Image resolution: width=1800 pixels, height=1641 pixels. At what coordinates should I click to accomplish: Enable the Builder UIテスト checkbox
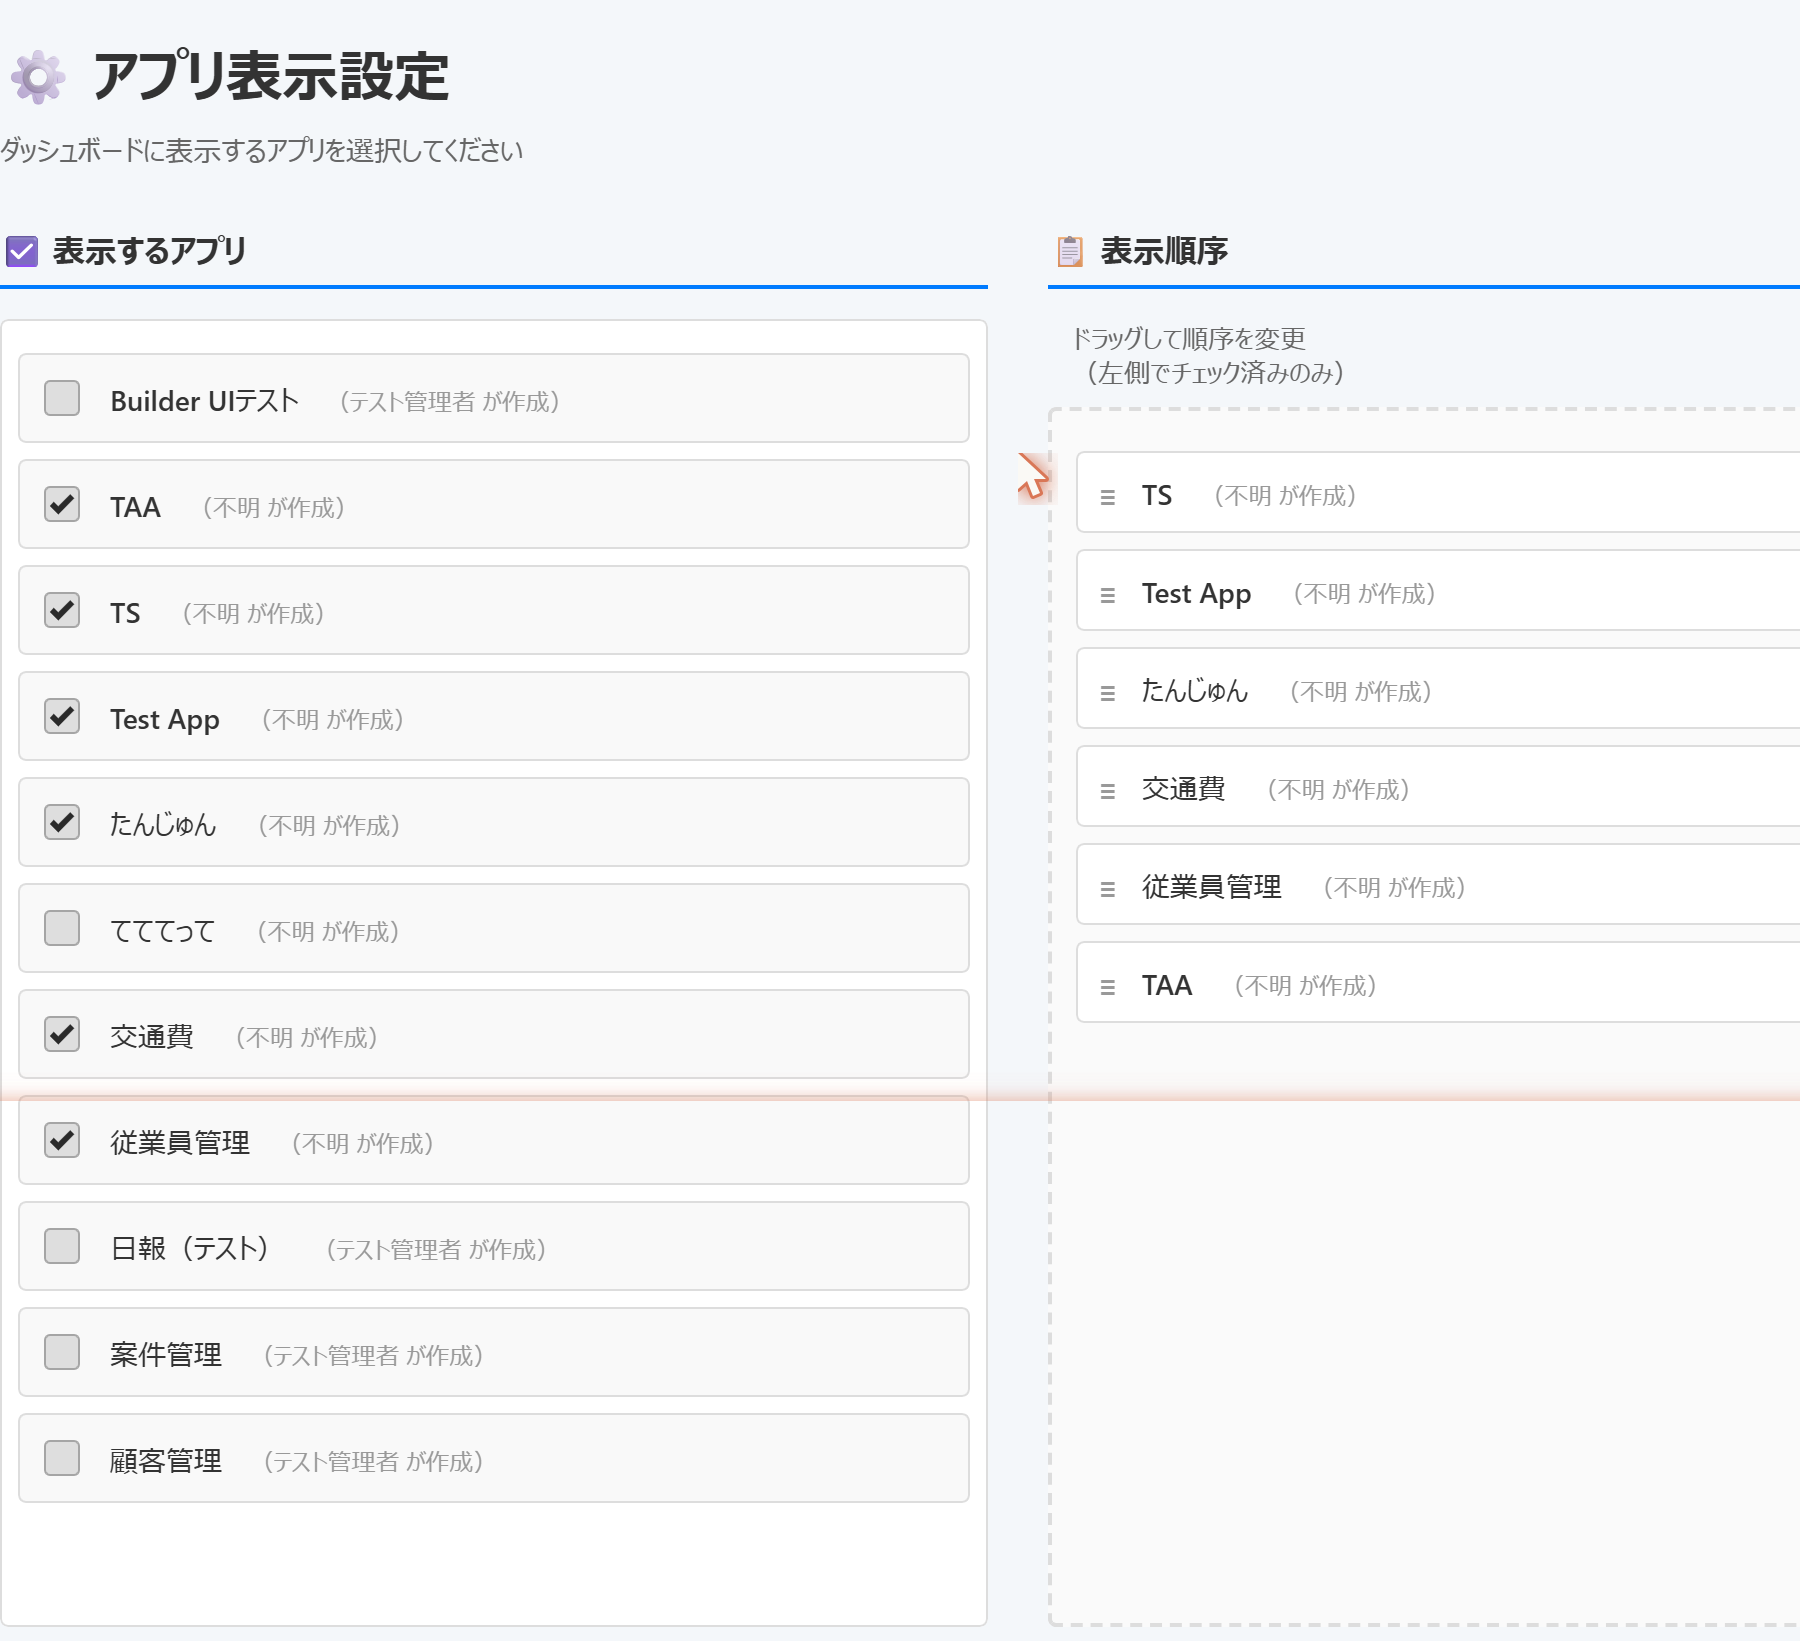pyautogui.click(x=62, y=398)
